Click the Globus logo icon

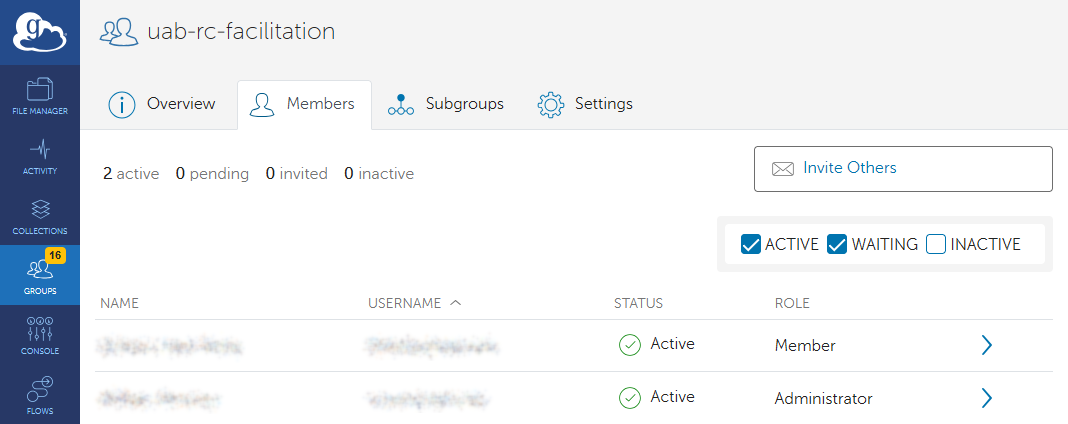(39, 32)
